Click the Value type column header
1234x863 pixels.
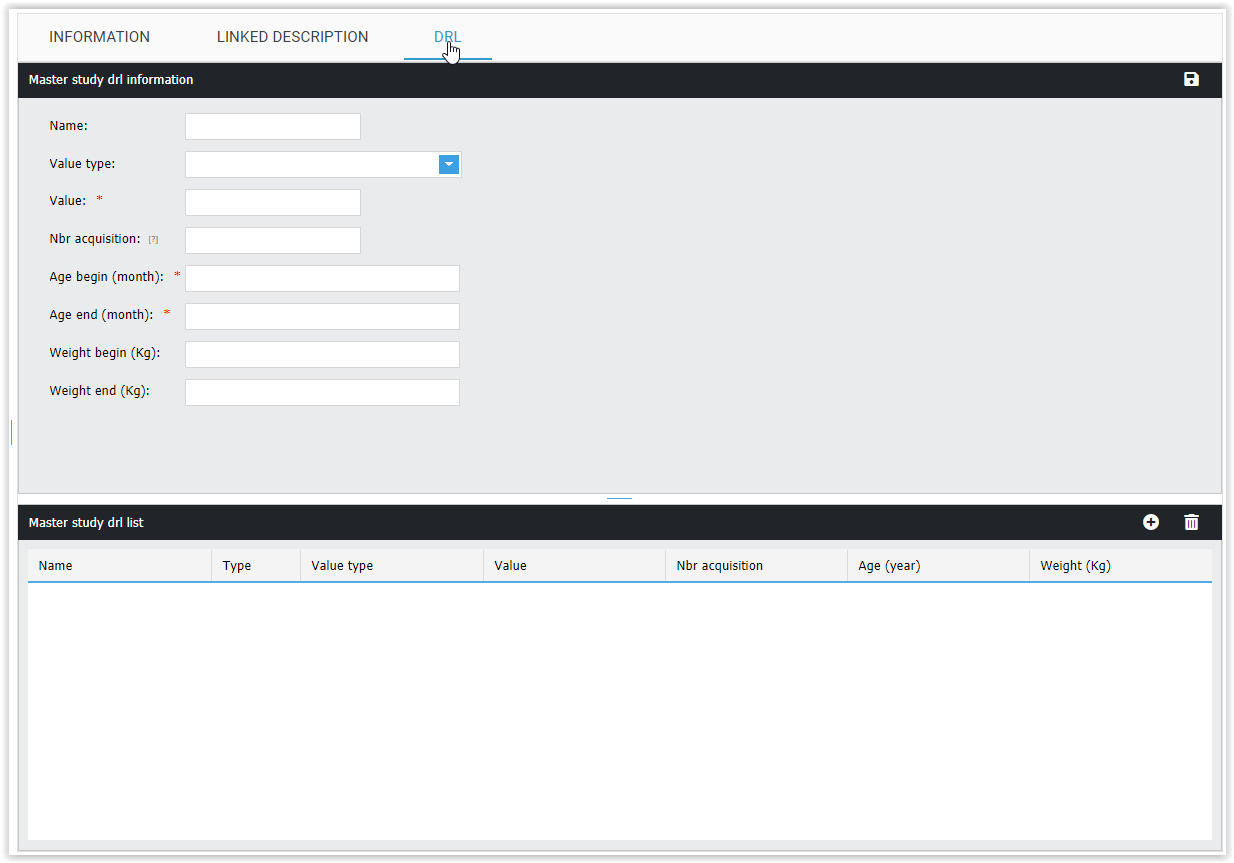(x=342, y=566)
